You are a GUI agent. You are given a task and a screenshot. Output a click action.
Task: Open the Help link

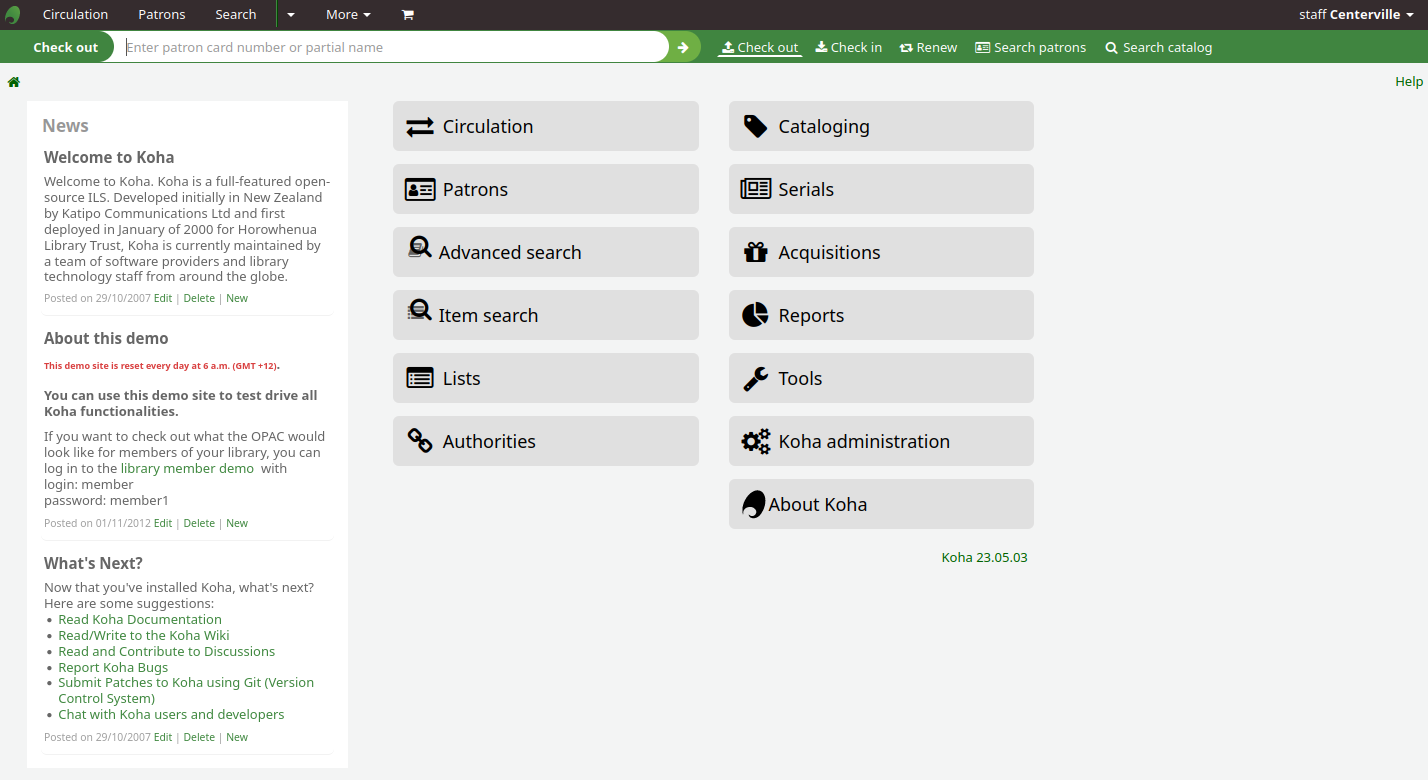click(1409, 82)
